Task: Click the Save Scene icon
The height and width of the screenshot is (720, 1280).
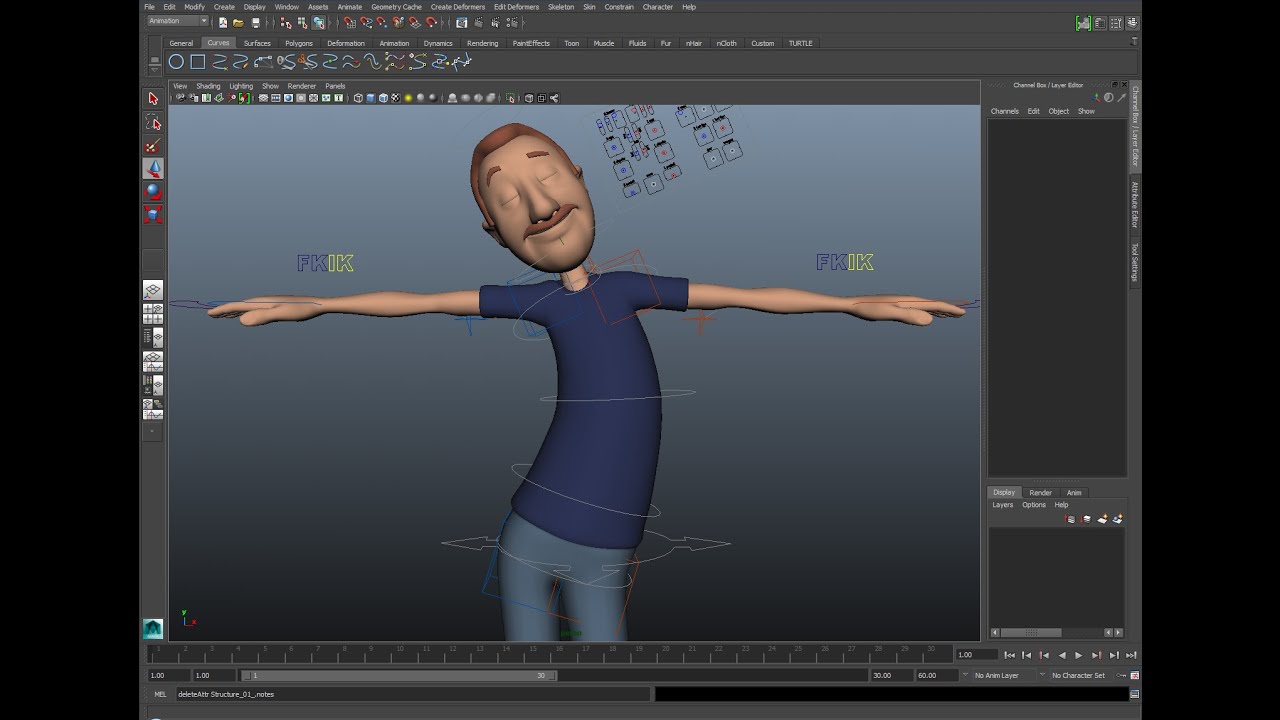Action: point(255,22)
